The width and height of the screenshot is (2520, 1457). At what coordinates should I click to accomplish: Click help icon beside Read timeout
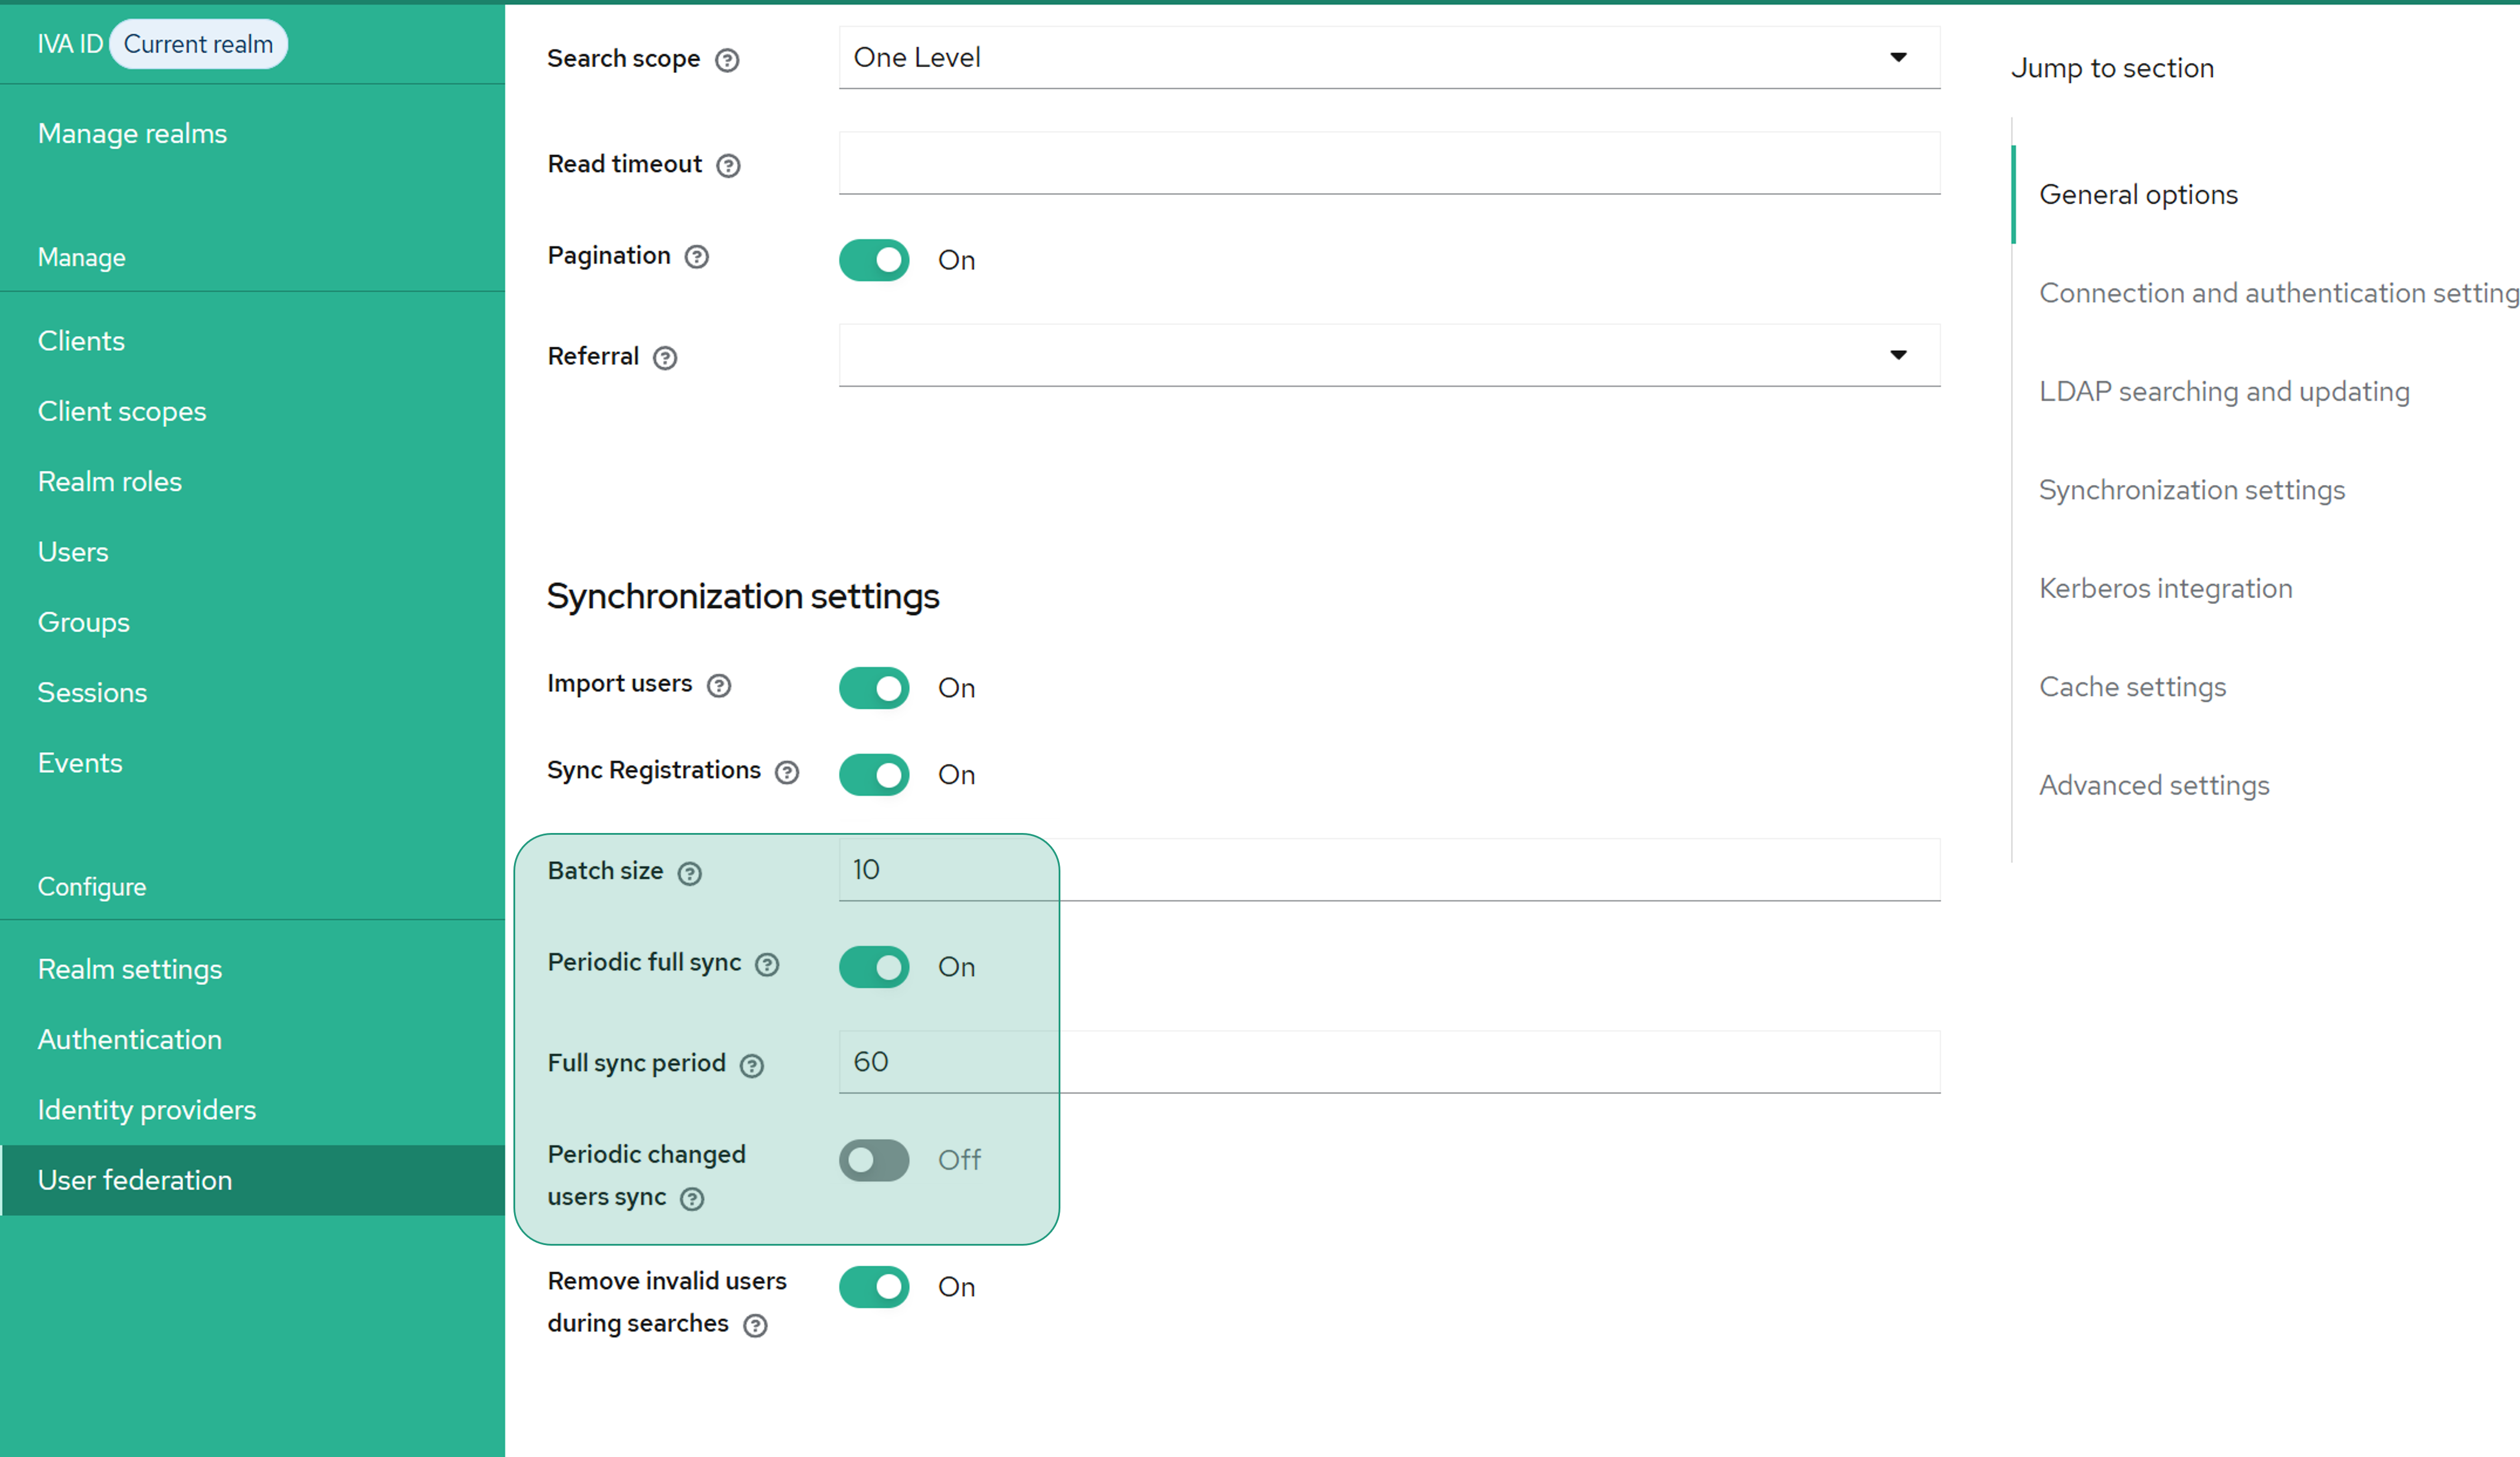728,165
